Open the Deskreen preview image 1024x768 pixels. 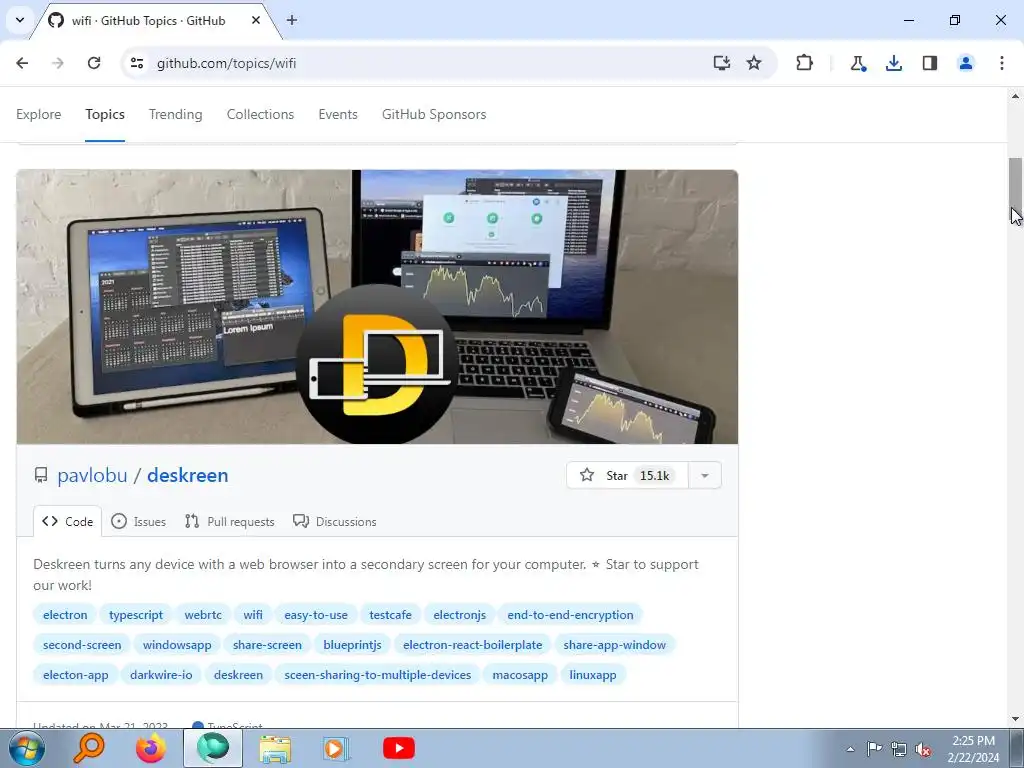click(x=377, y=307)
